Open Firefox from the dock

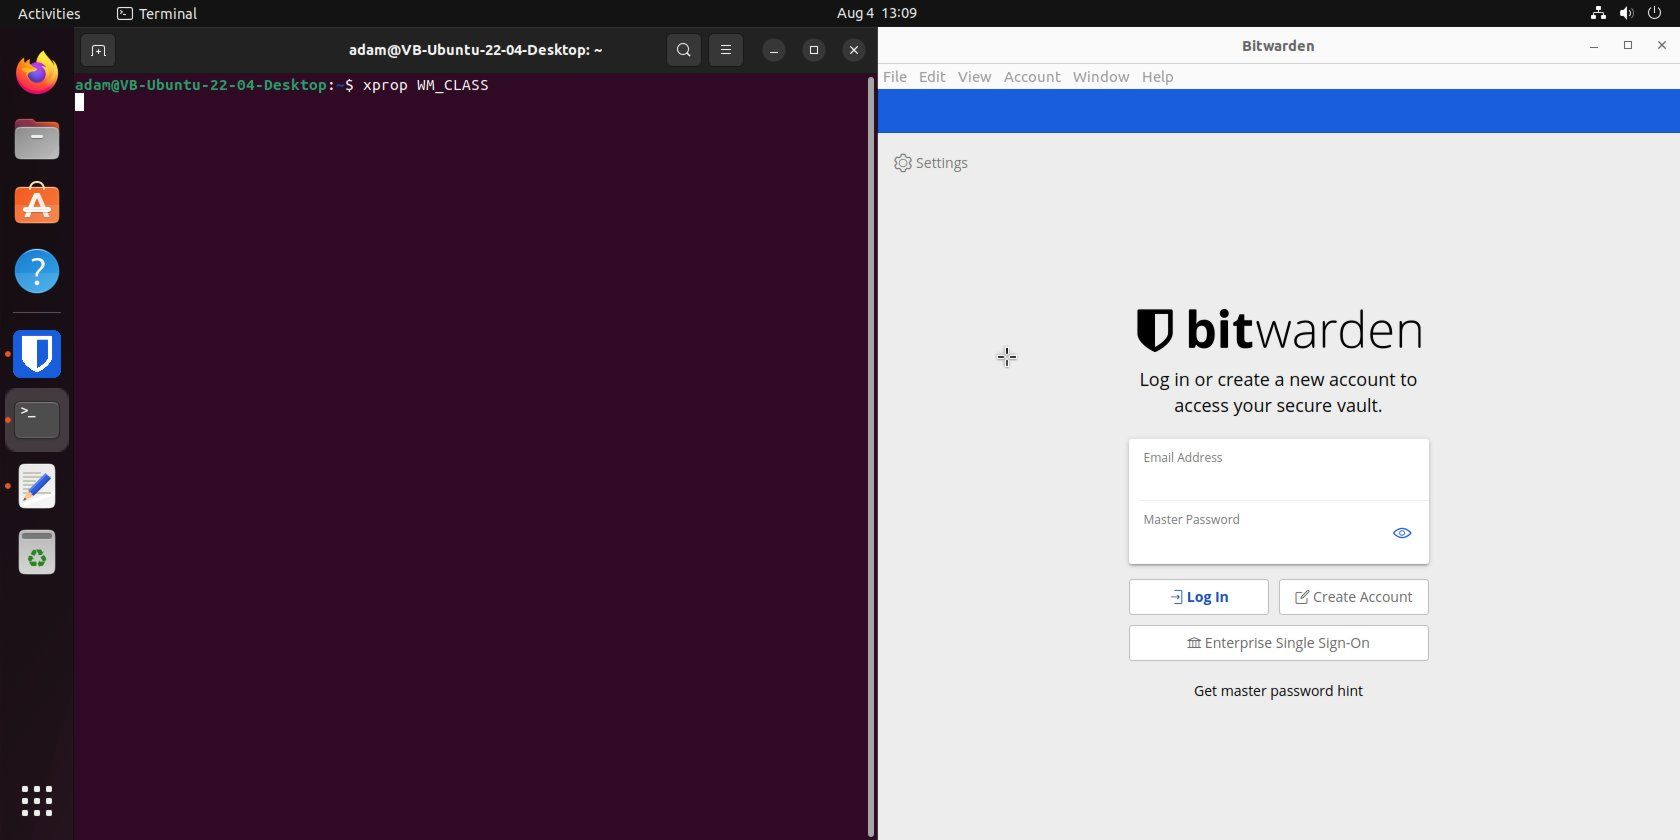(x=37, y=73)
